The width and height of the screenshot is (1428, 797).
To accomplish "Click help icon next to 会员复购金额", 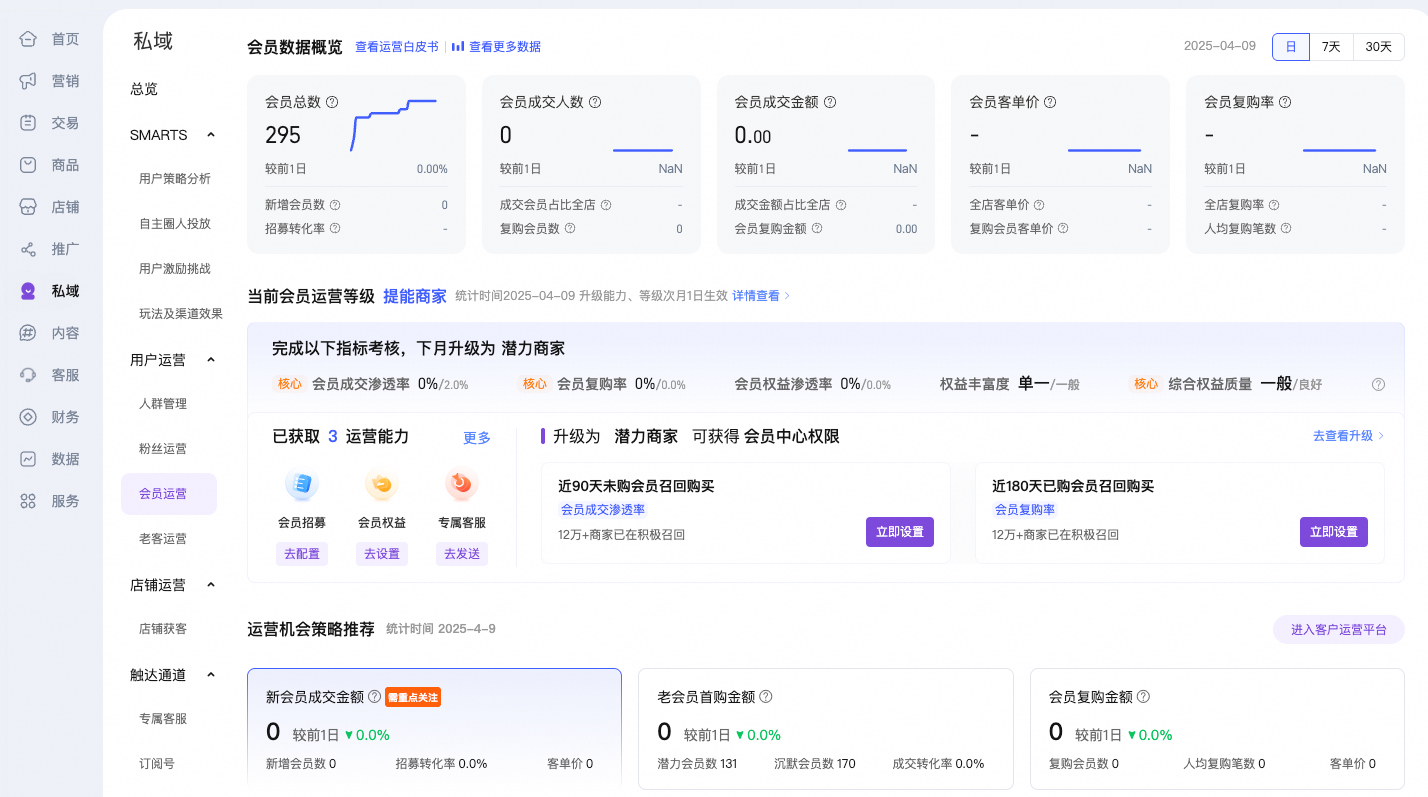I will tap(1143, 697).
